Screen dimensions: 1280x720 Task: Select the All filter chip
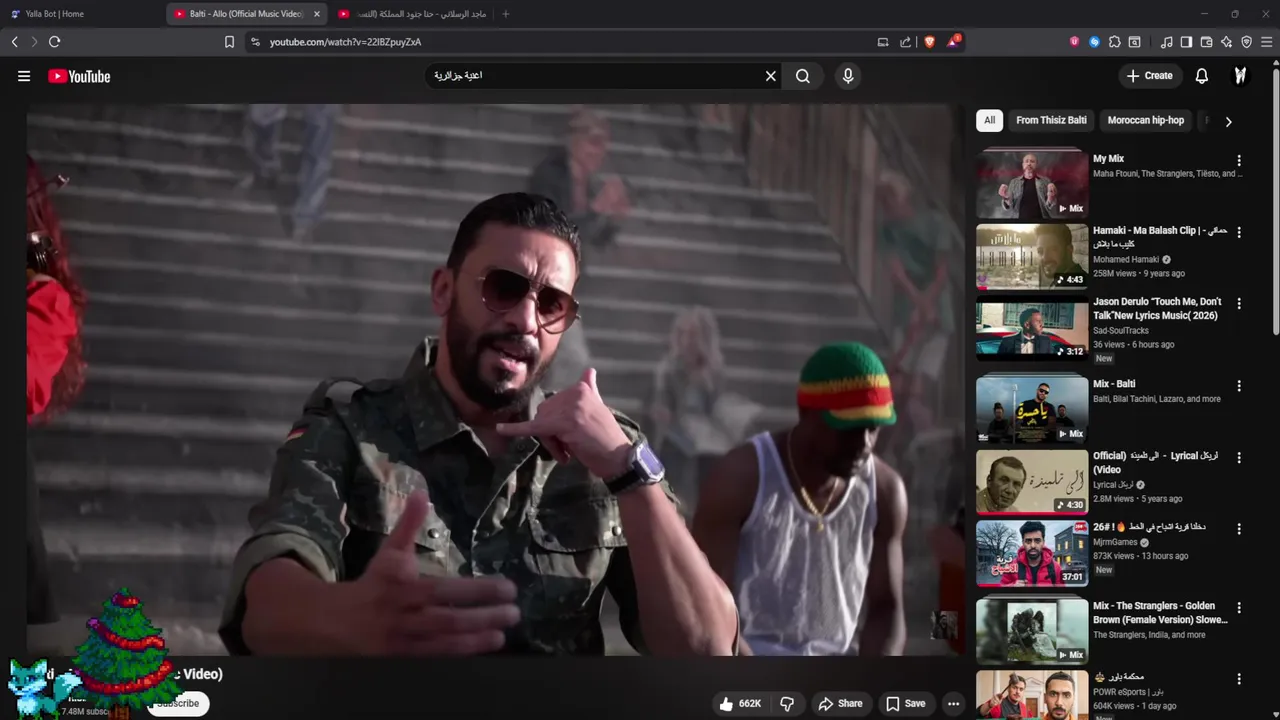point(989,120)
